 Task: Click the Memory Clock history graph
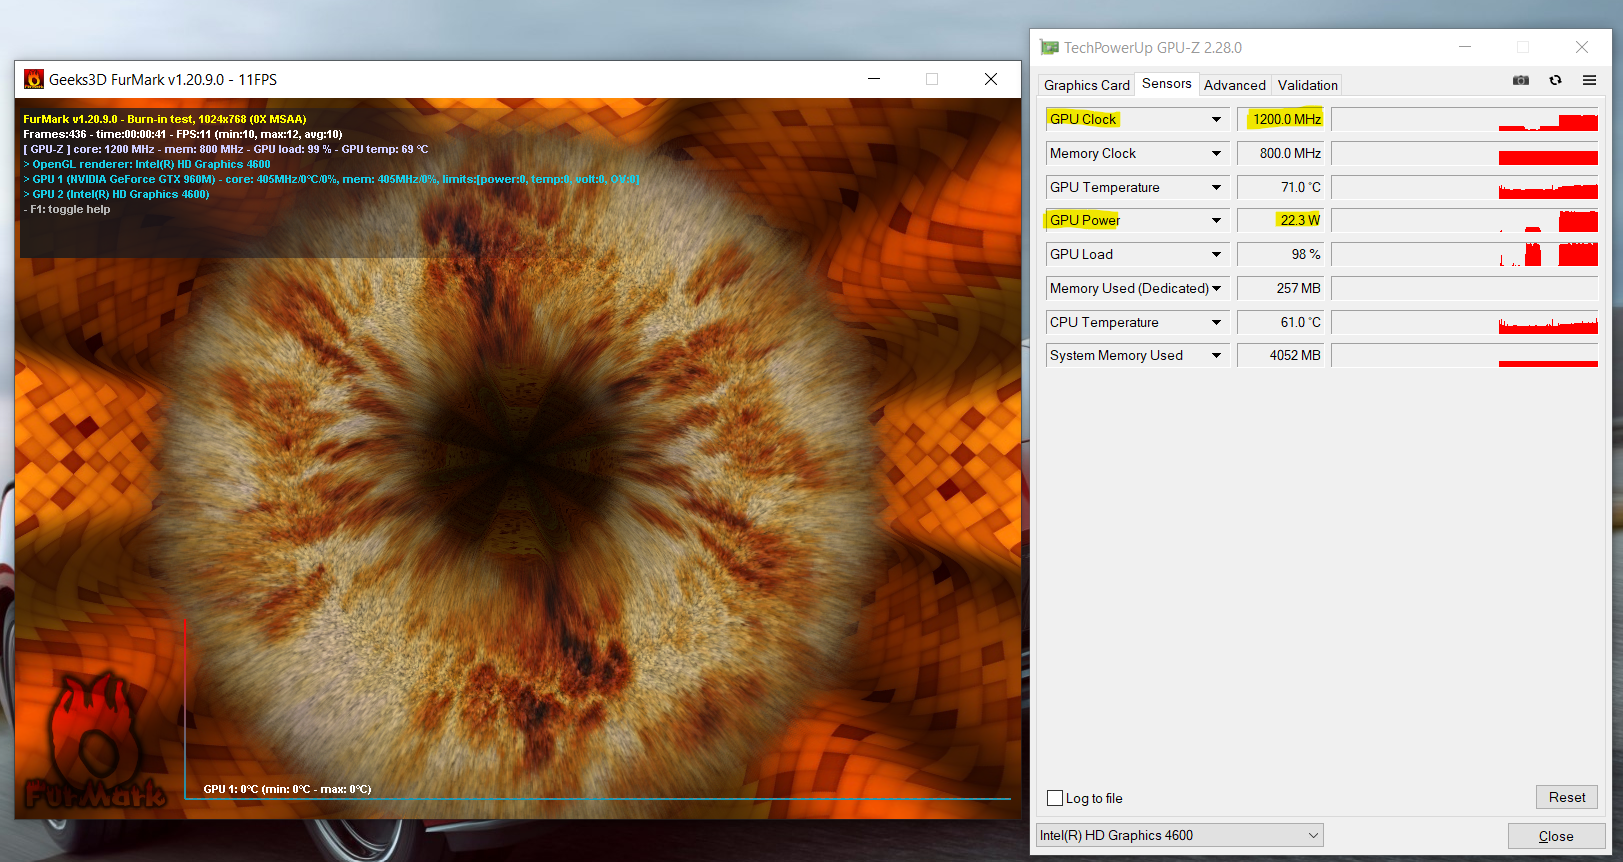[1465, 153]
